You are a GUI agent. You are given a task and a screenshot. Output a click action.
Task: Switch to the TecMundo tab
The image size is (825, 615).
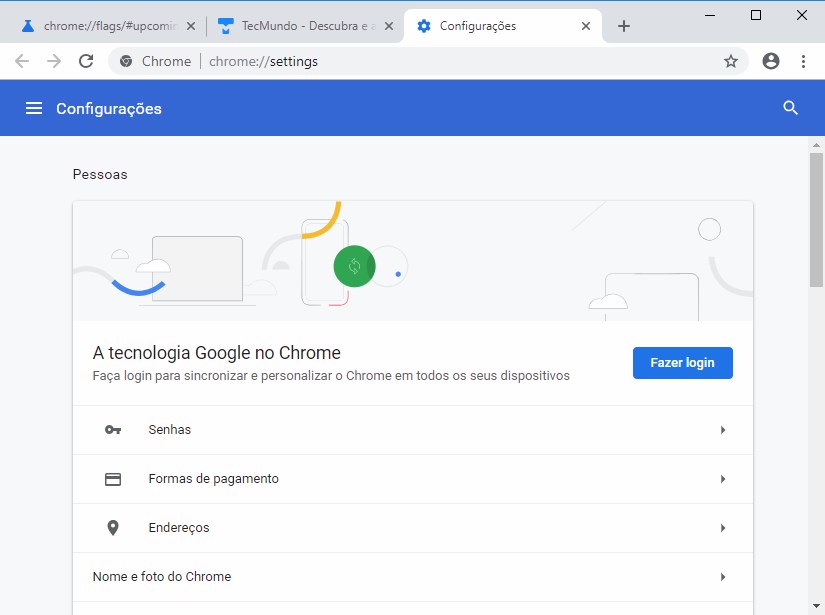click(x=305, y=26)
